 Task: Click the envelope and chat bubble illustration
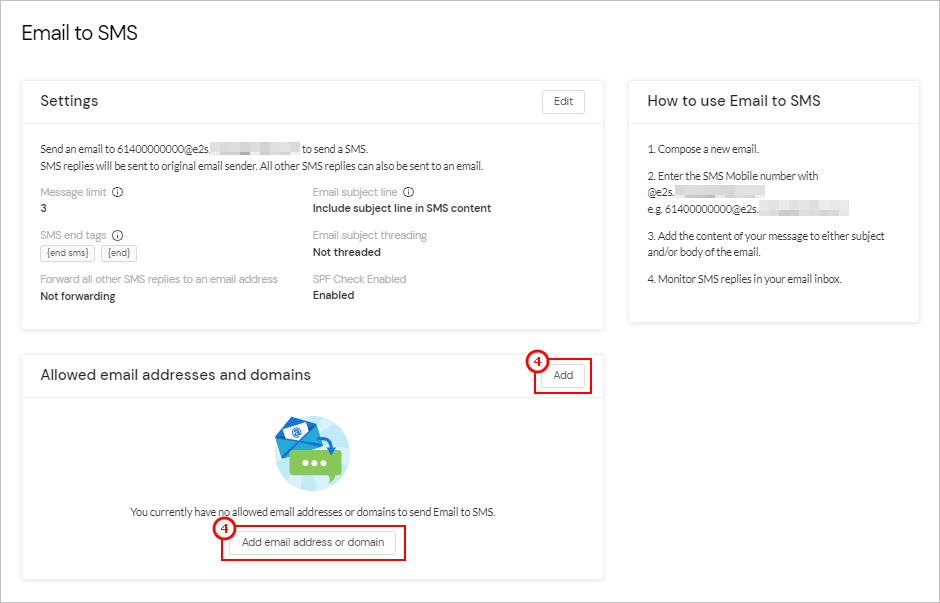coord(312,453)
